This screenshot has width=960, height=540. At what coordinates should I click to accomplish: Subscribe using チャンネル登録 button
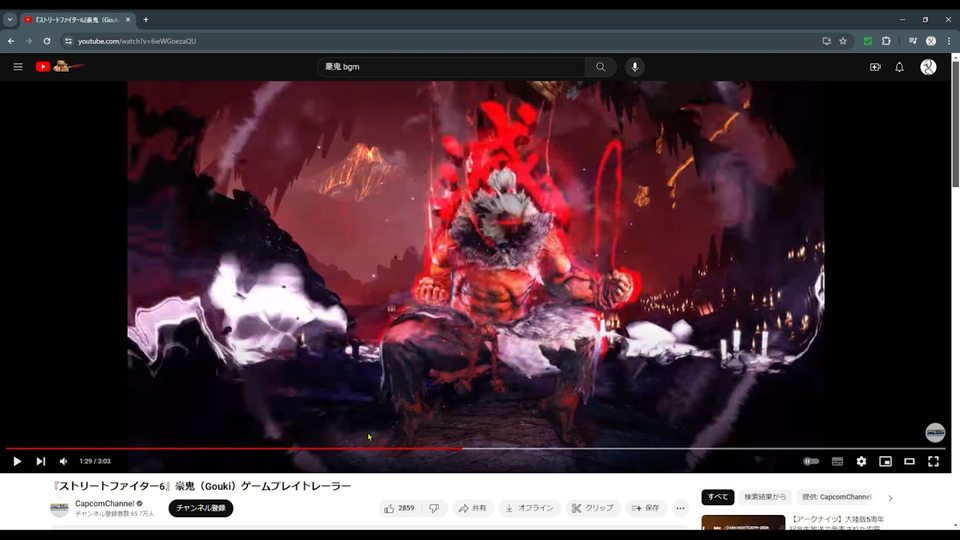coord(201,508)
